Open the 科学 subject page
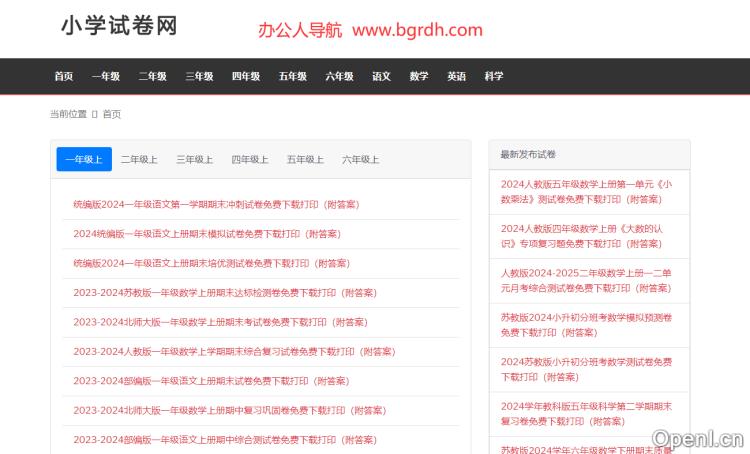 [x=494, y=76]
